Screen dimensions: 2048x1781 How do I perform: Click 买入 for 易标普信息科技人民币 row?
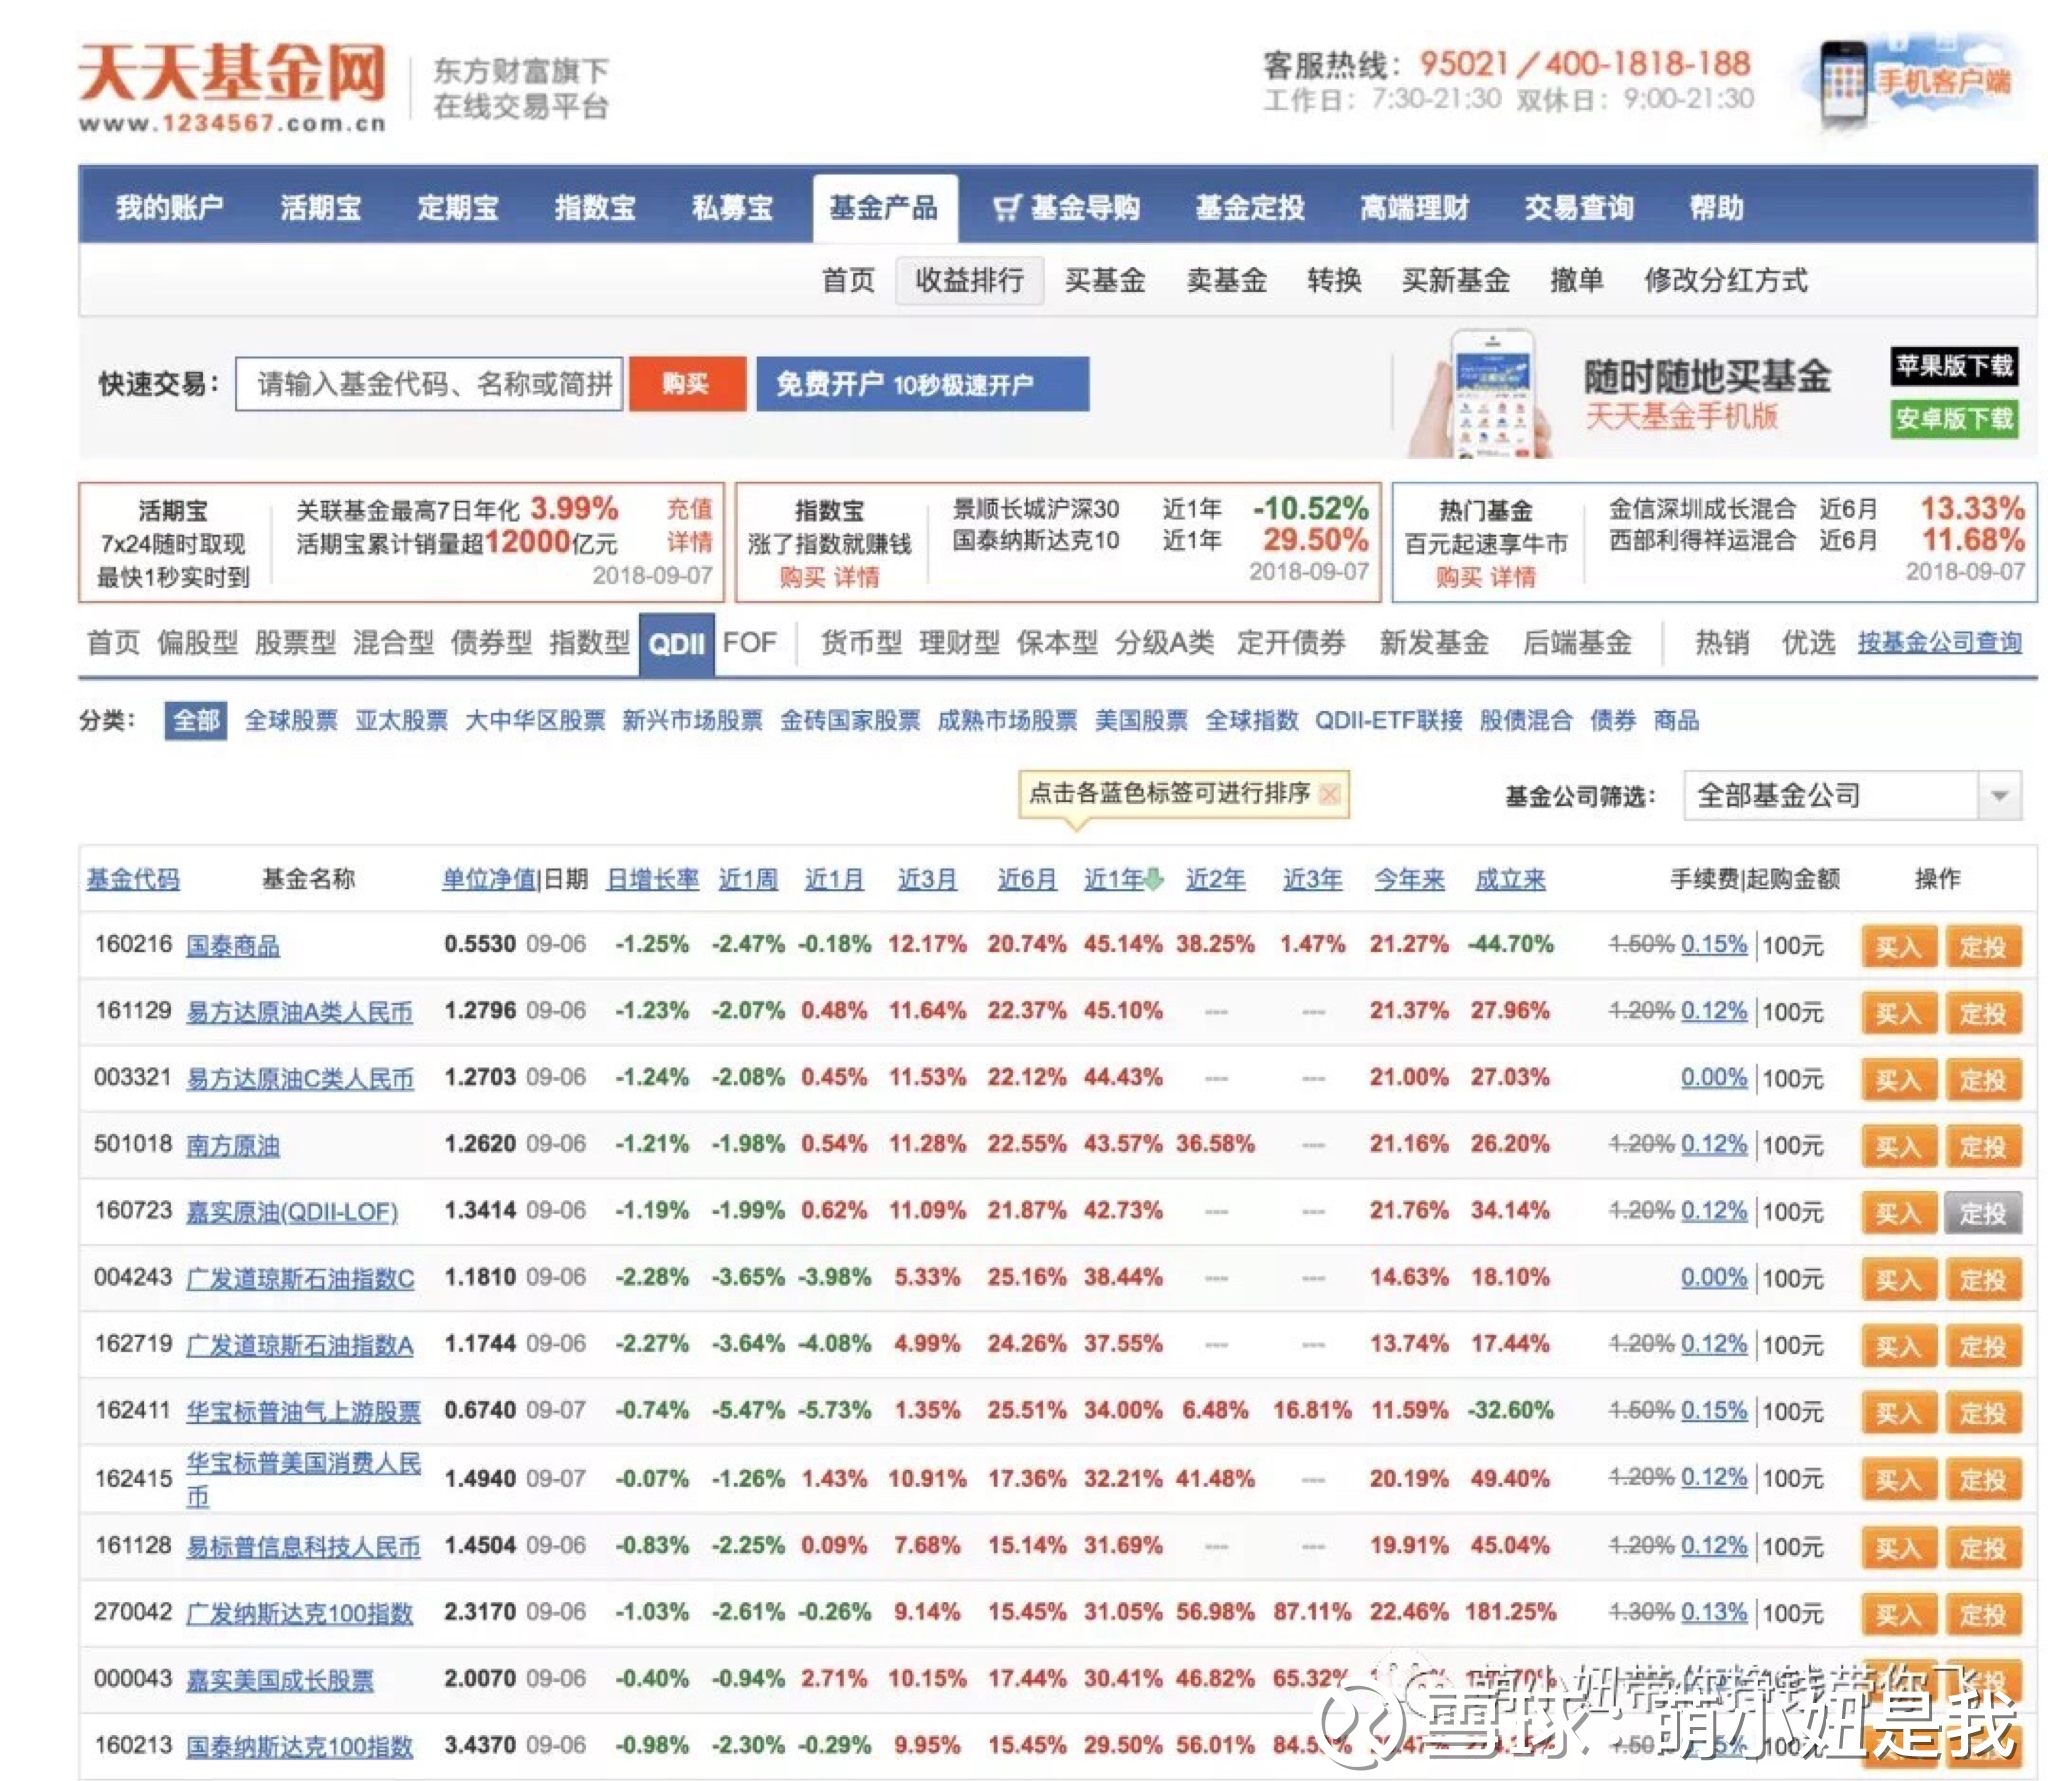[1898, 1548]
